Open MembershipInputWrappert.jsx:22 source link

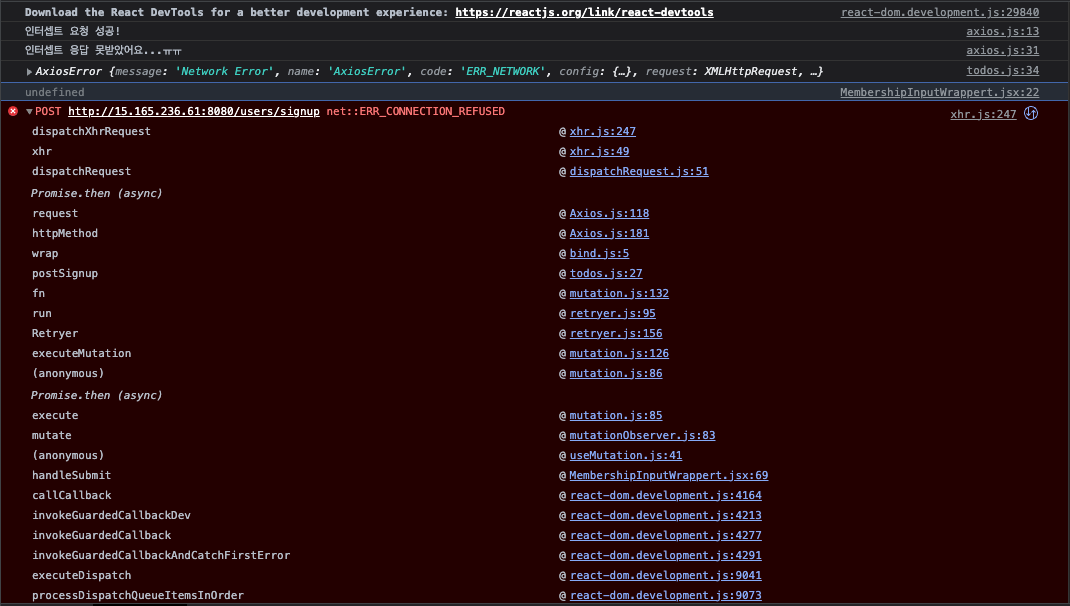[940, 92]
